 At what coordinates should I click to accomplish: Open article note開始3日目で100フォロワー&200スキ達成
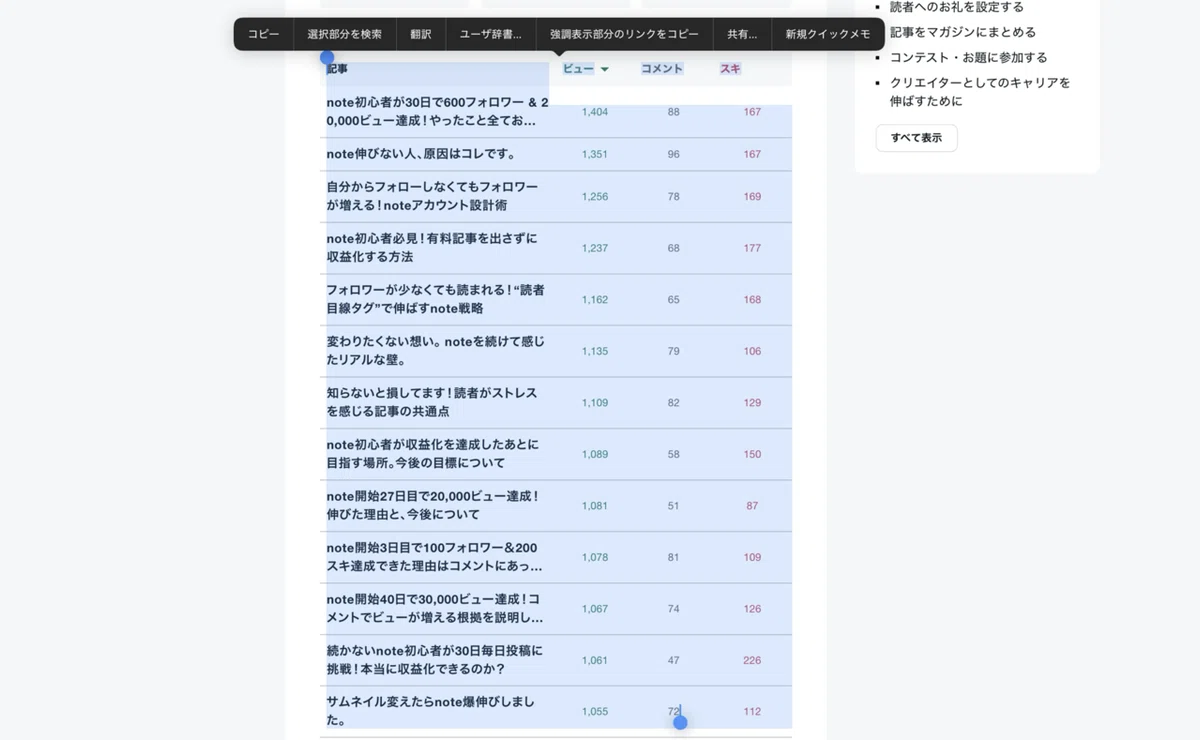pos(434,557)
